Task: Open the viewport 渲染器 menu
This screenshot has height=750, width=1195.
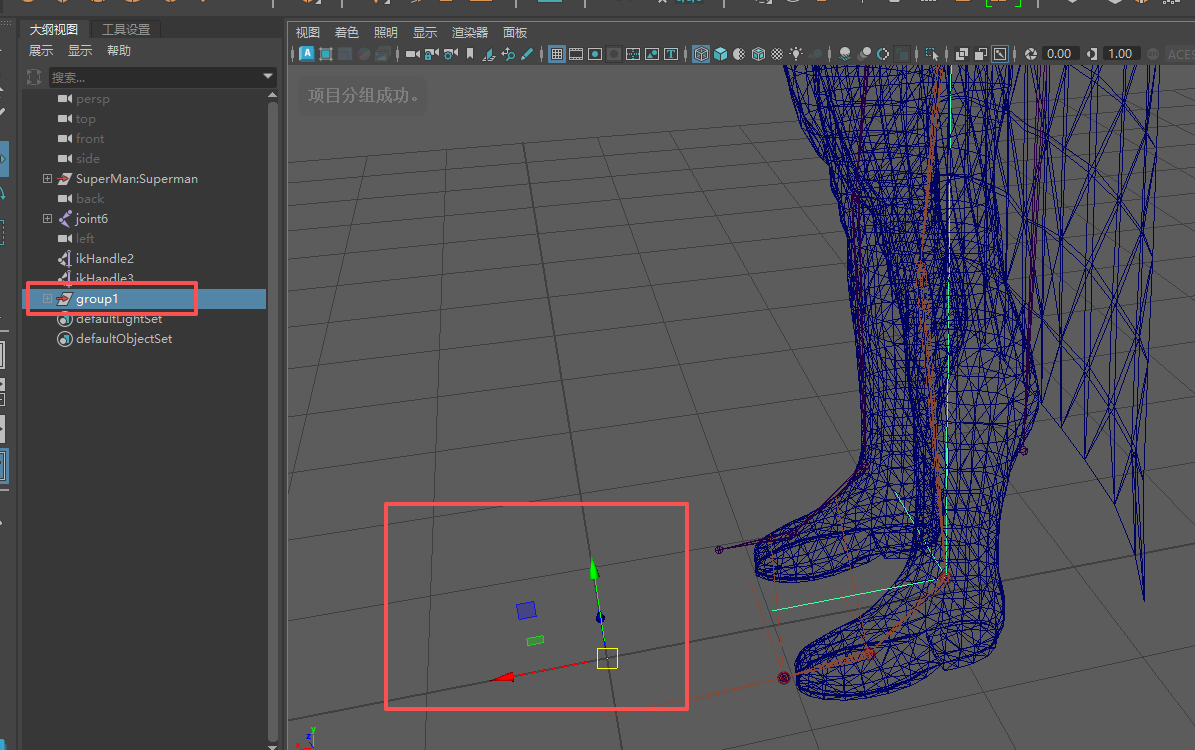Action: (469, 32)
